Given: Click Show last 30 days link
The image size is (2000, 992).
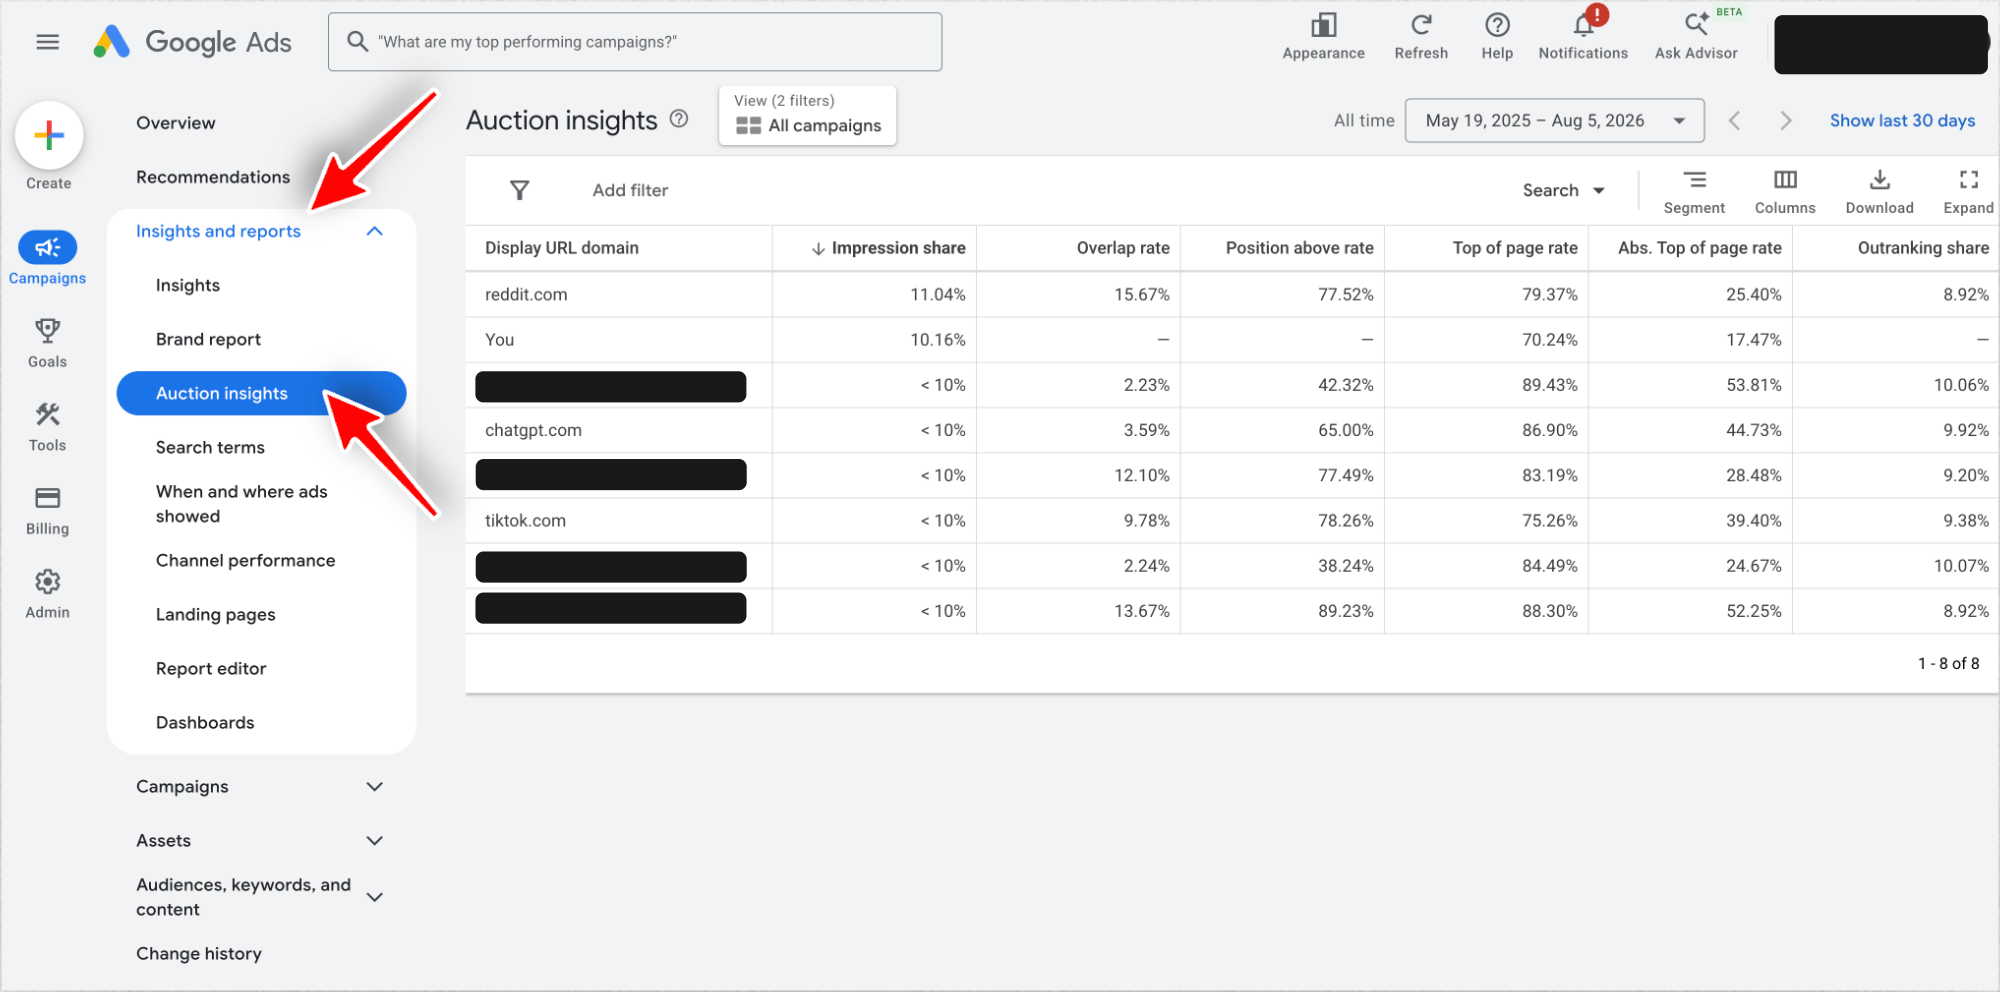Looking at the screenshot, I should tap(1902, 120).
